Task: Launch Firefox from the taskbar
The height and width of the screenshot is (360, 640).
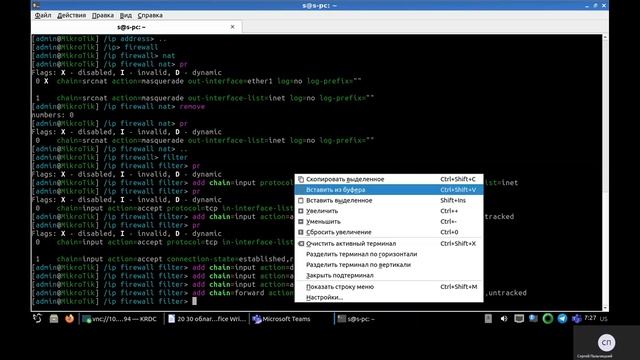Action: (69, 318)
